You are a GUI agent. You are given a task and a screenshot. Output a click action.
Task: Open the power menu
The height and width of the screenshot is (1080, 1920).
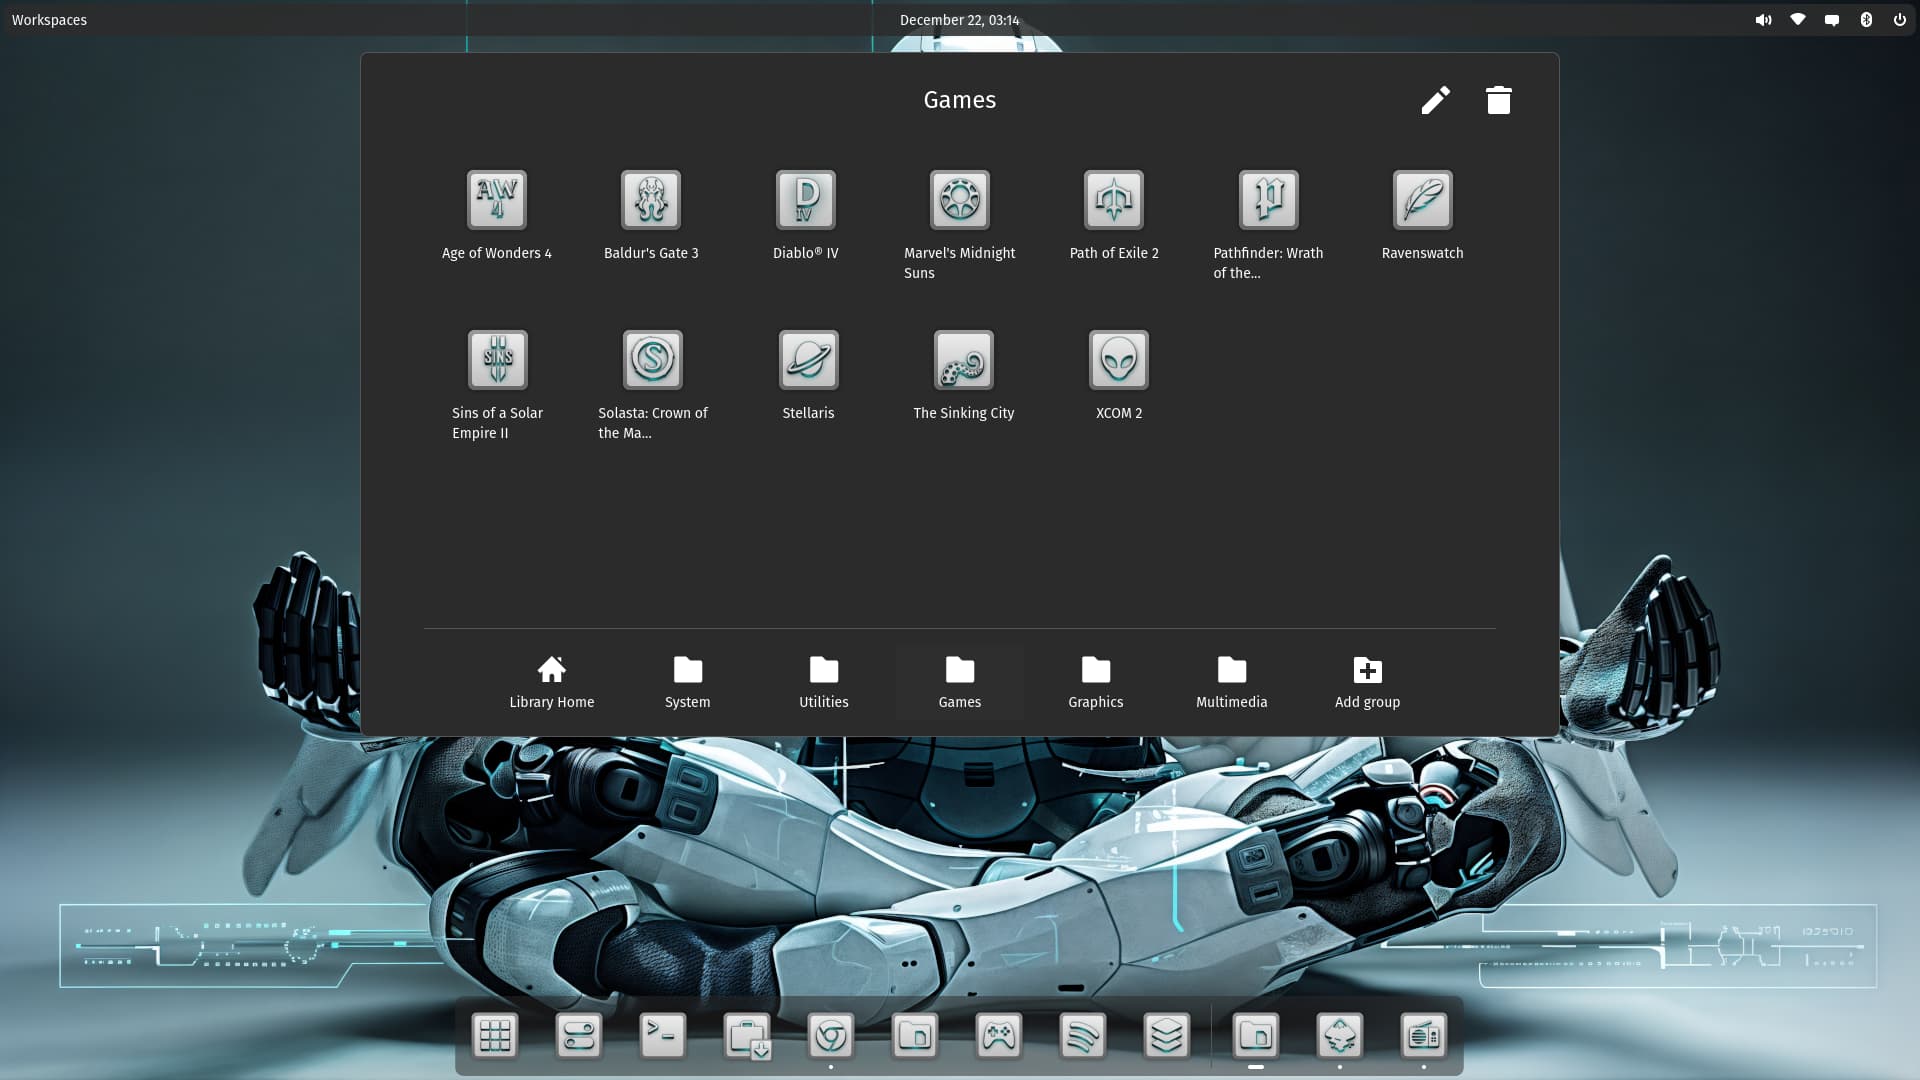click(1900, 20)
